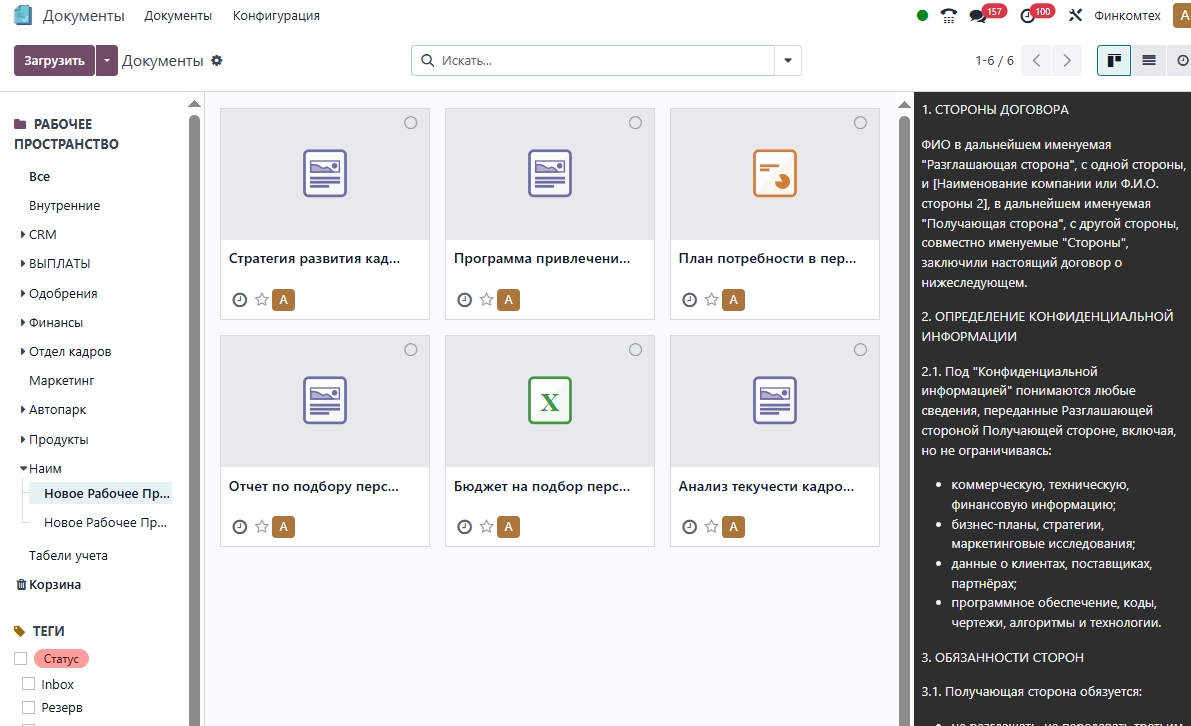Select the Стратегия развития document circle
Screen dimensions: 1191x726
[411, 123]
